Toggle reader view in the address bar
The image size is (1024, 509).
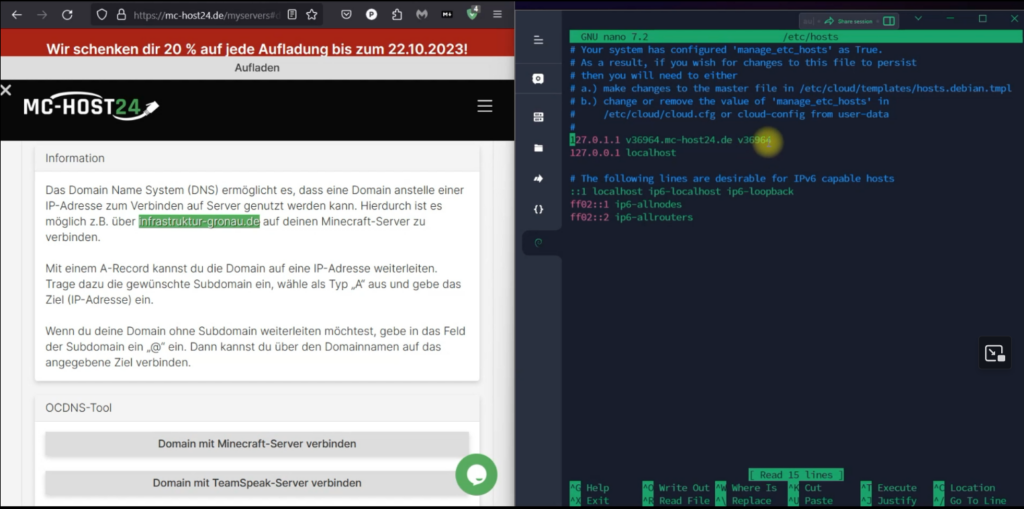pyautogui.click(x=291, y=15)
